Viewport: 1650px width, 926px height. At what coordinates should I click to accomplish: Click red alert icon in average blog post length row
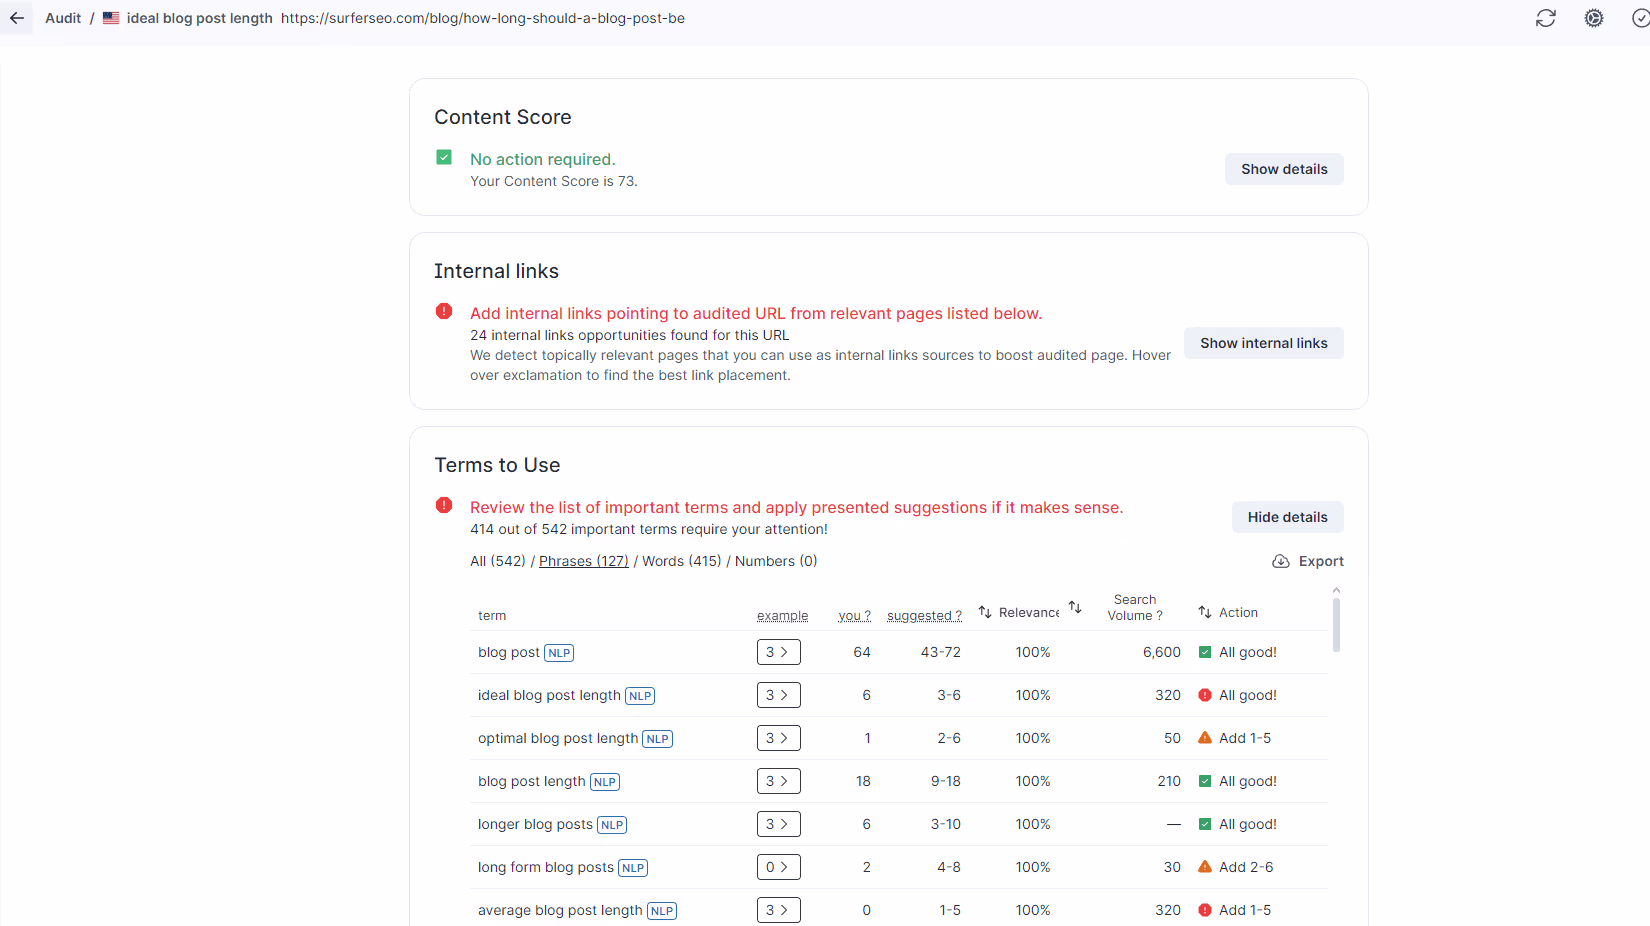pos(1205,910)
